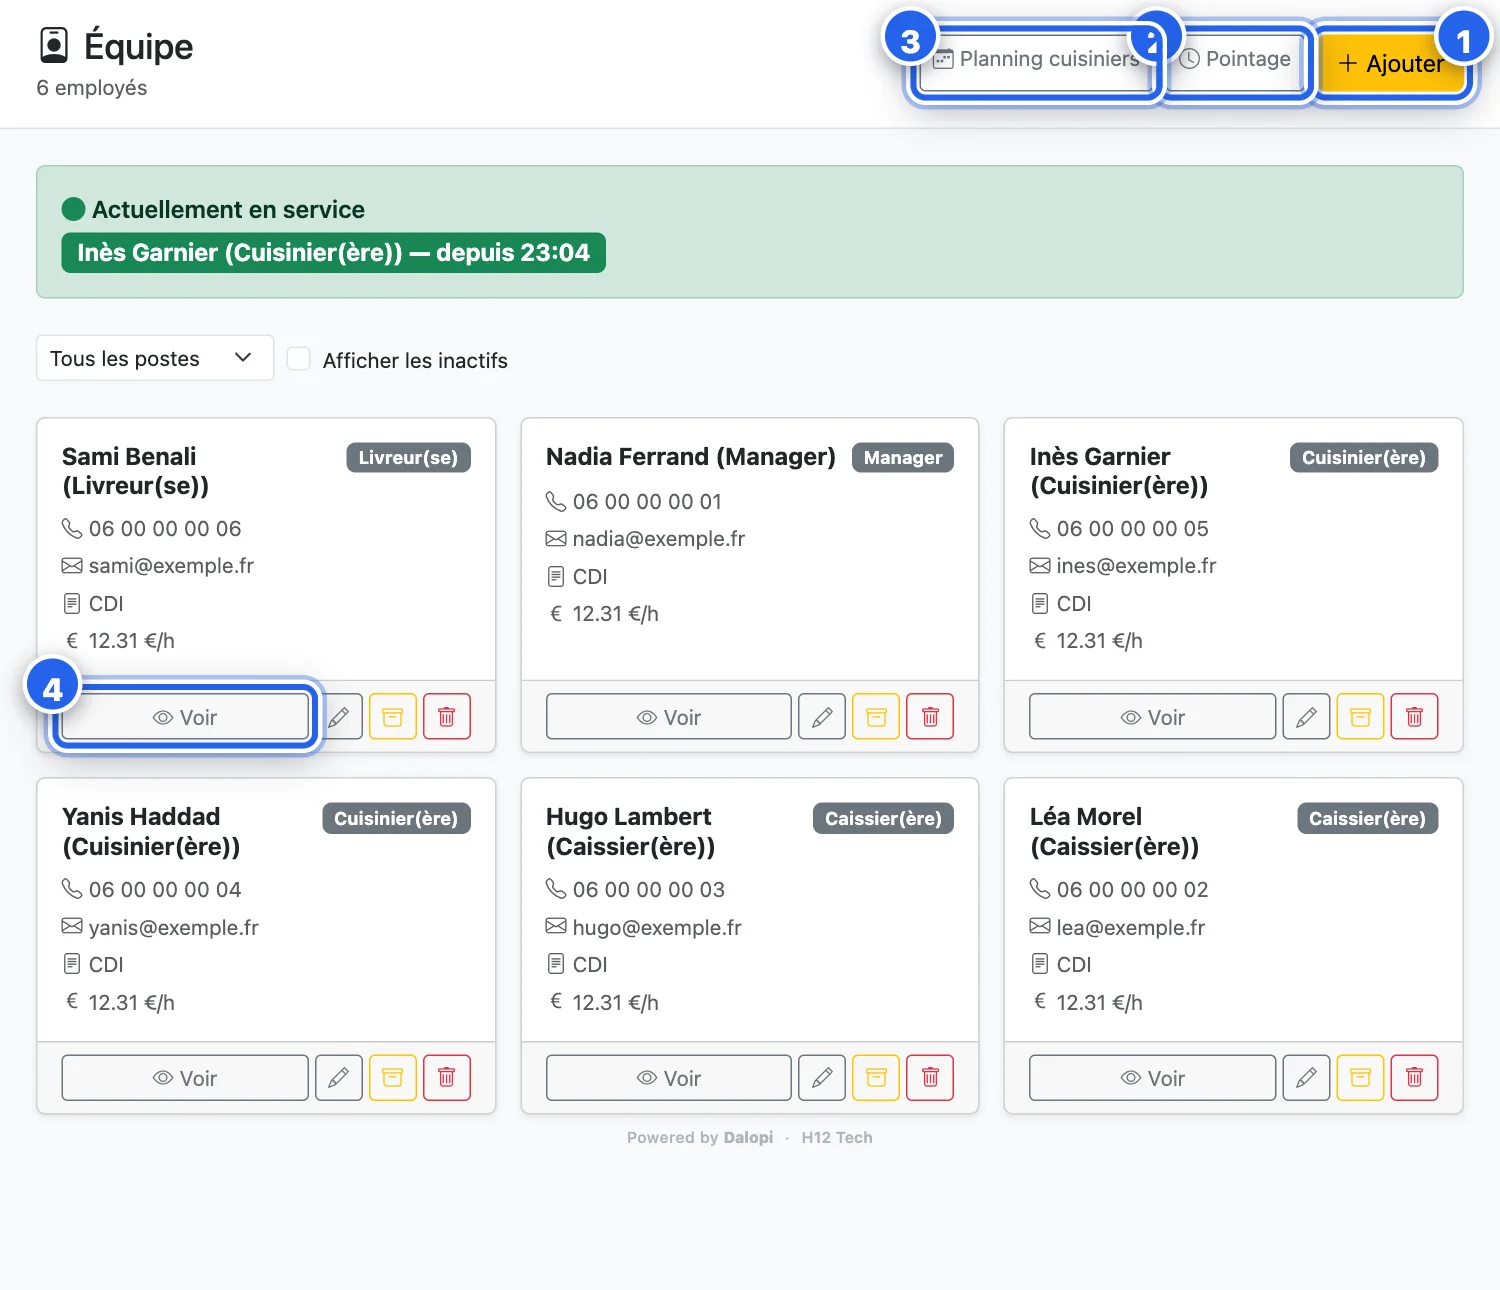Click the Ajouter button
This screenshot has height=1290, width=1500.
point(1391,63)
